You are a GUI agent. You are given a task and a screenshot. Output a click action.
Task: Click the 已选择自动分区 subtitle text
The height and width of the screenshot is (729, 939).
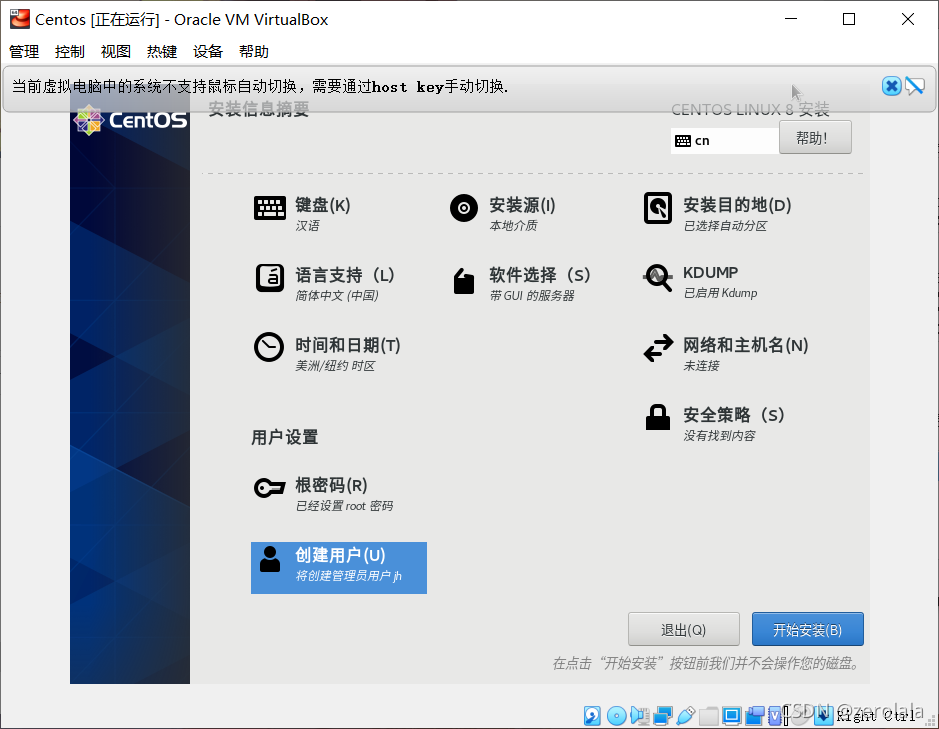click(x=725, y=226)
